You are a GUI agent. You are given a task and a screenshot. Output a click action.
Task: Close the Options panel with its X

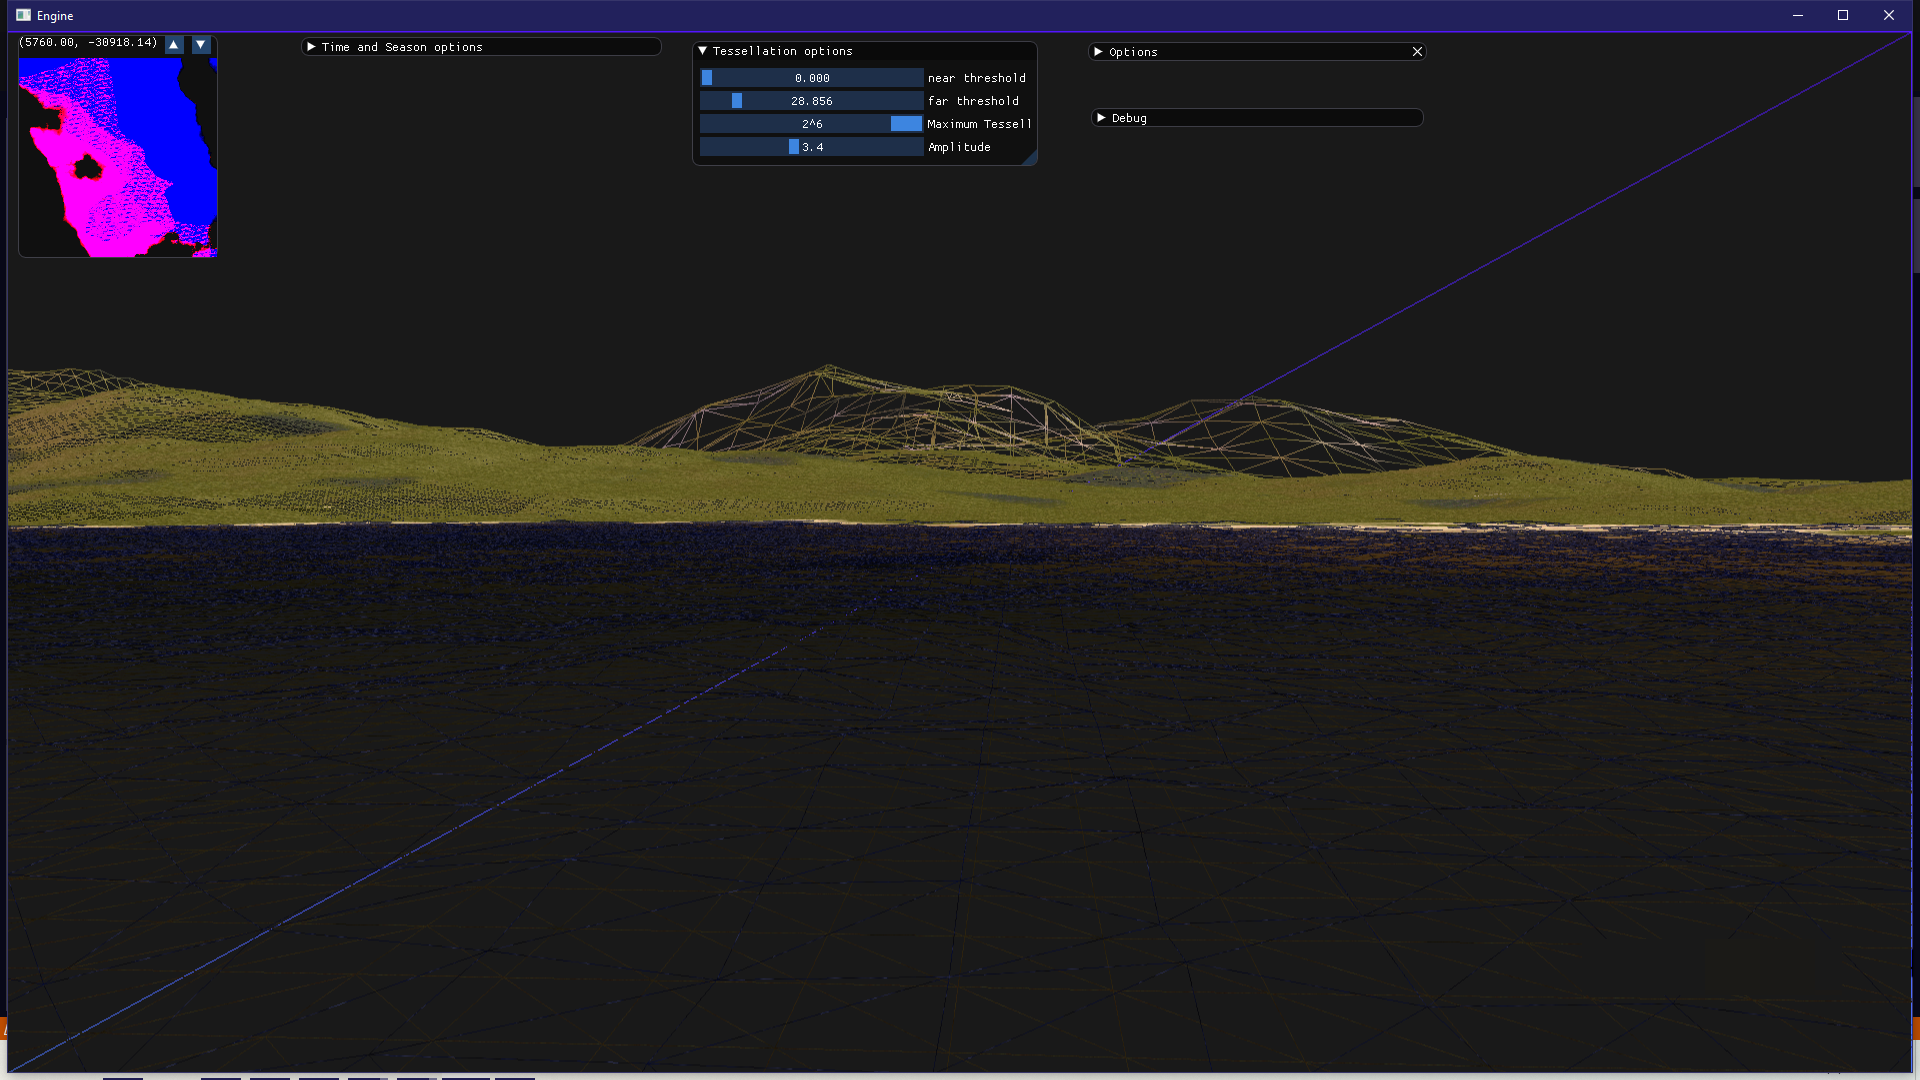coord(1417,52)
